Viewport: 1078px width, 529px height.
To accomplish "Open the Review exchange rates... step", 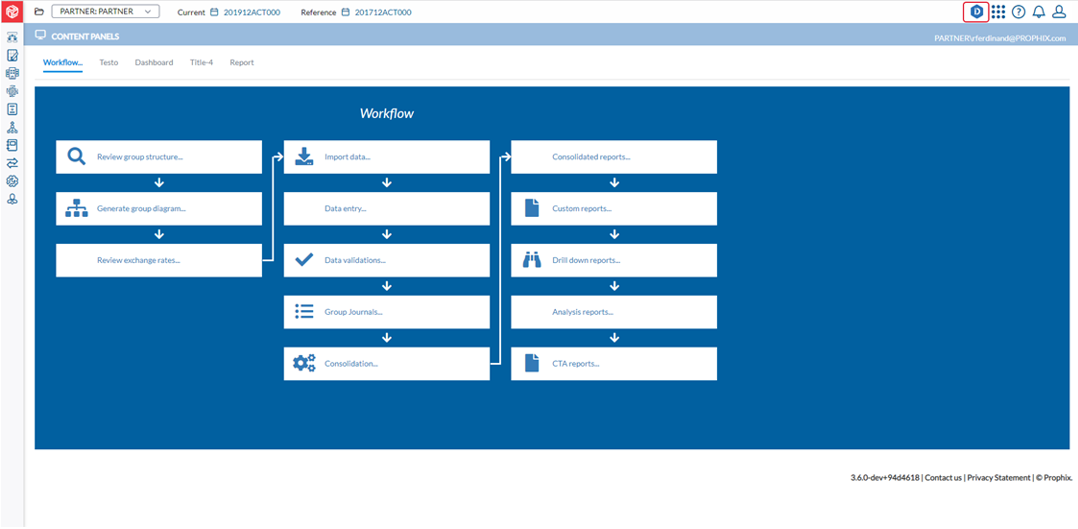I will pos(159,260).
